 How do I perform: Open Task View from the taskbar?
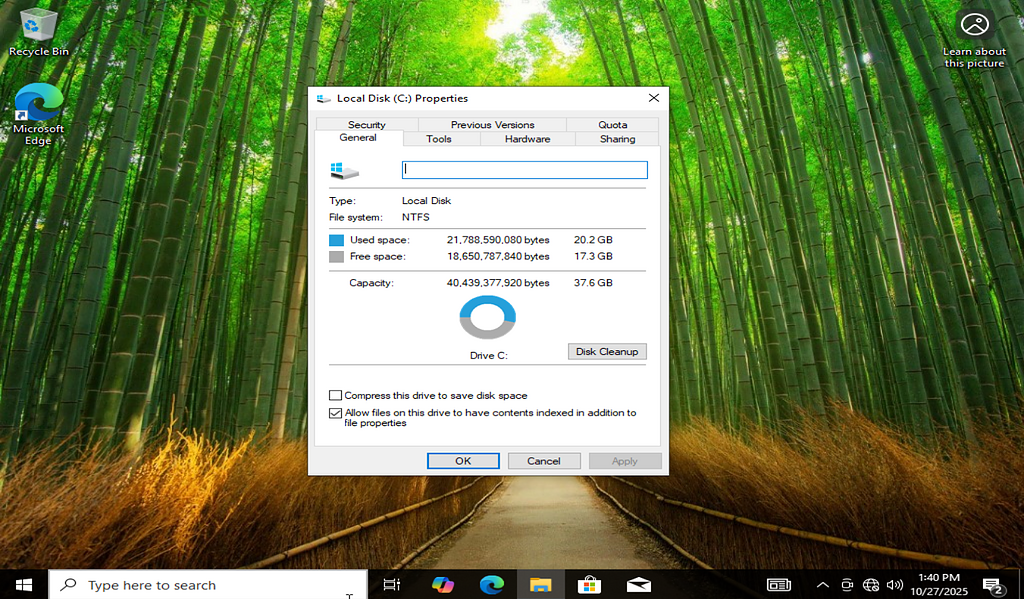[x=392, y=585]
